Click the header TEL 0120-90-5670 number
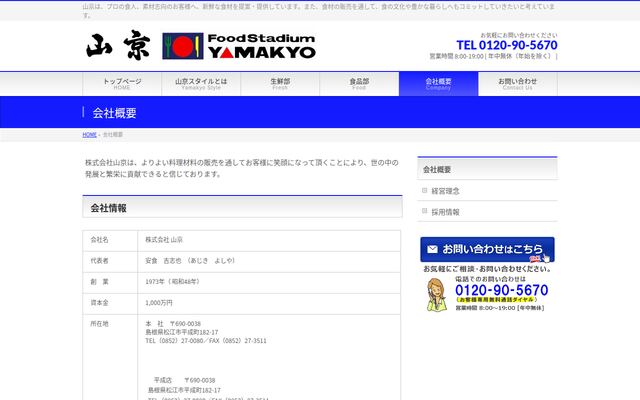The image size is (640, 400). pos(507,45)
